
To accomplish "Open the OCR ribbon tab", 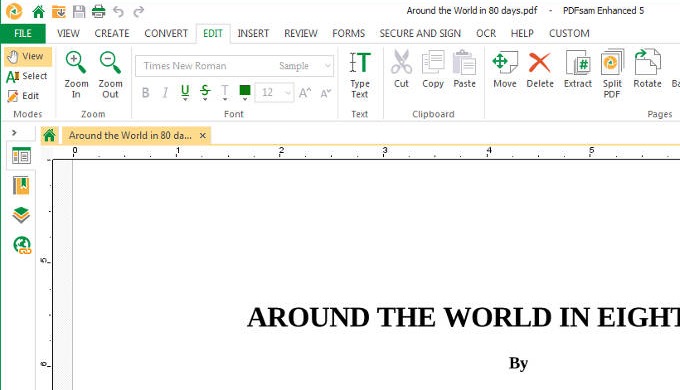I will click(486, 33).
